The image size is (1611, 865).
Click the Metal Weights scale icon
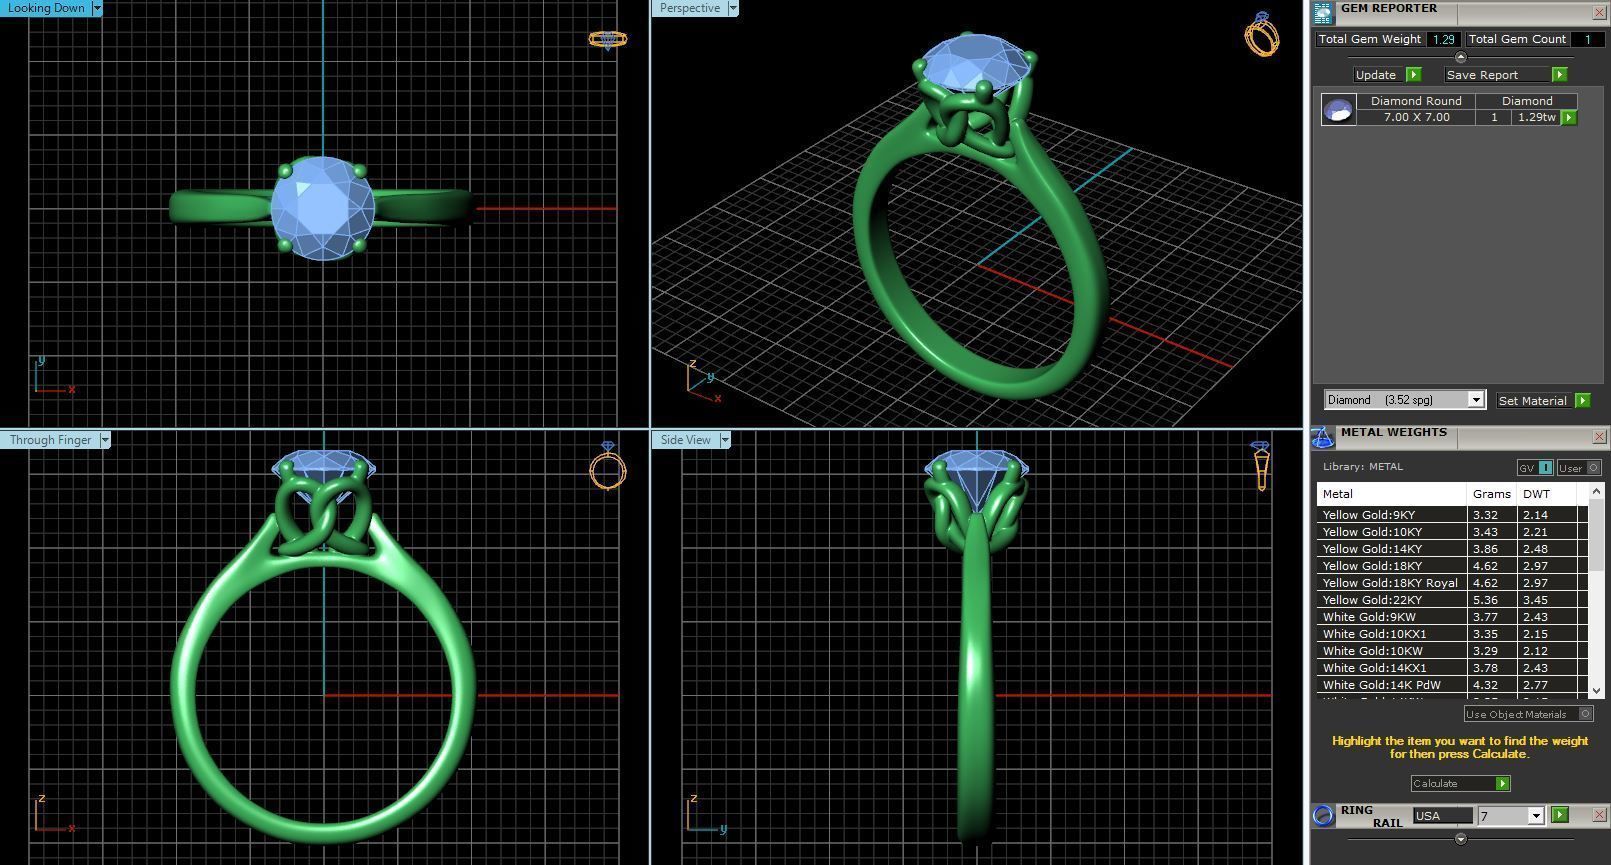point(1323,437)
